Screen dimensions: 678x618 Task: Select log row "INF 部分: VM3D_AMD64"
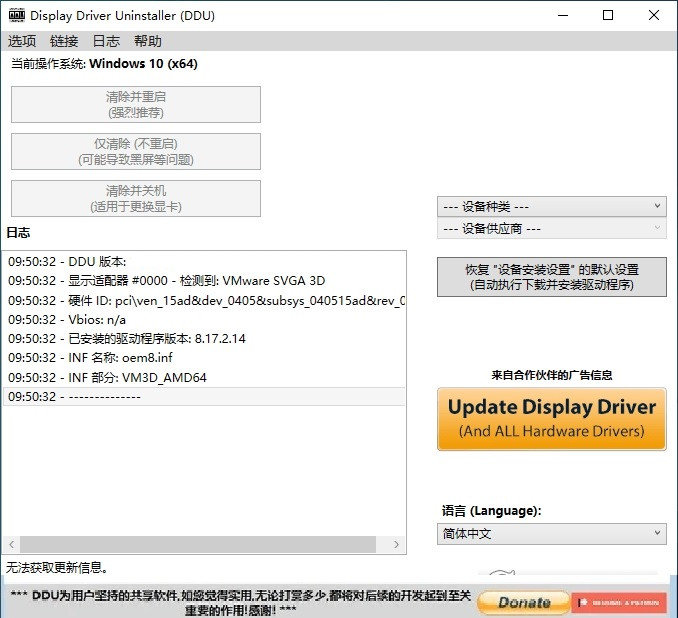(x=204, y=377)
